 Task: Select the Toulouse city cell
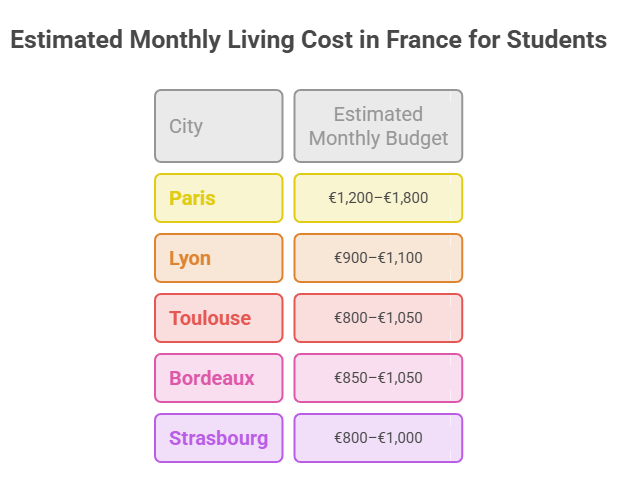[219, 318]
